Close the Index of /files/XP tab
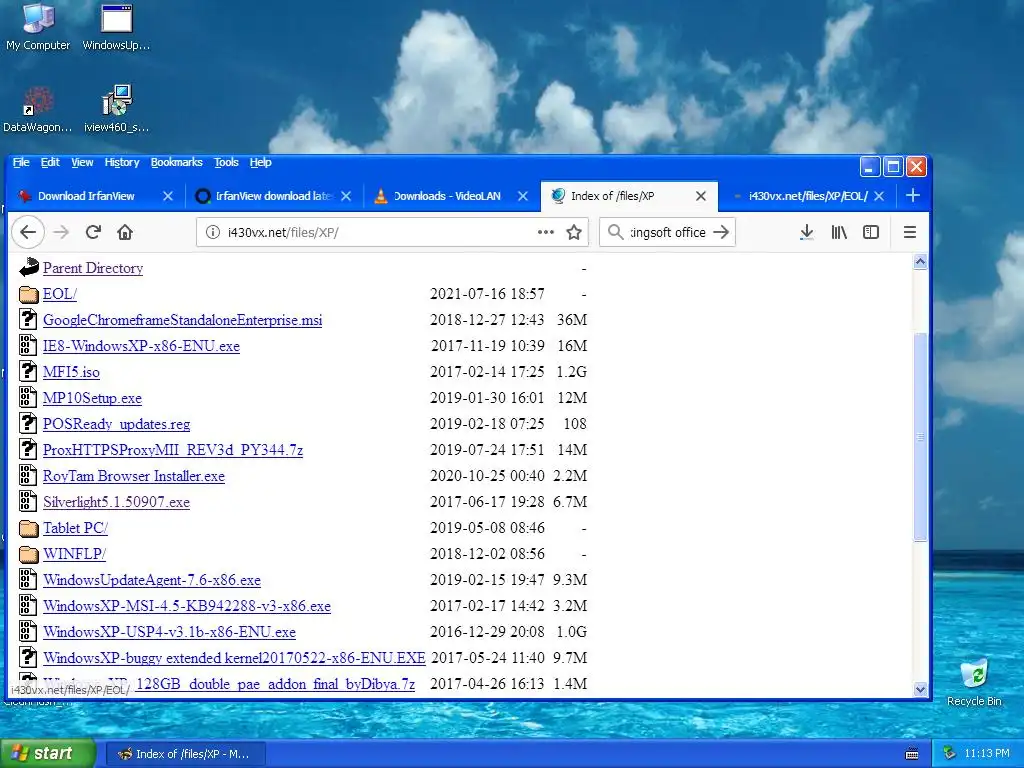1024x768 pixels. coord(701,196)
